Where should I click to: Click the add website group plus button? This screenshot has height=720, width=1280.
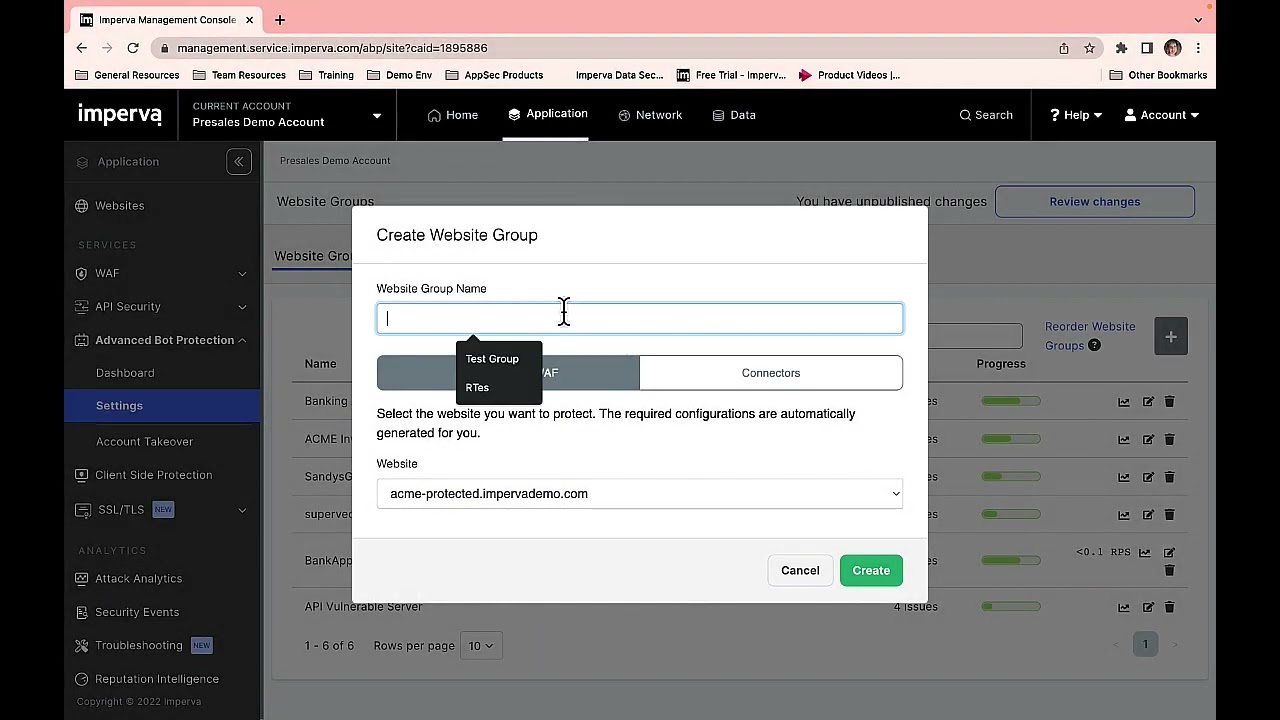click(x=1170, y=336)
